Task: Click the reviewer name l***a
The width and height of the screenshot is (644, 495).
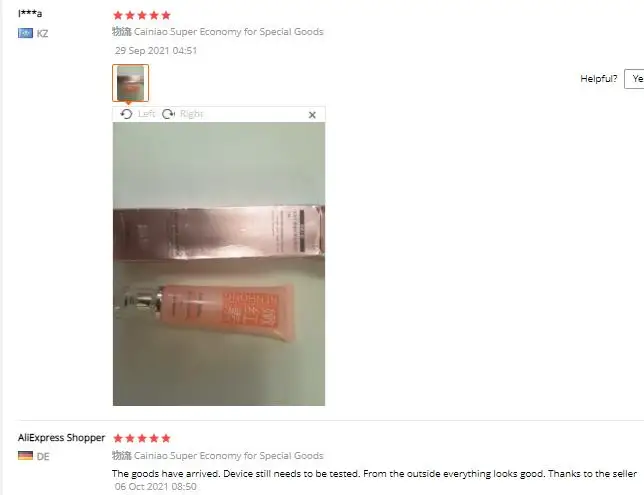Action: pyautogui.click(x=30, y=14)
